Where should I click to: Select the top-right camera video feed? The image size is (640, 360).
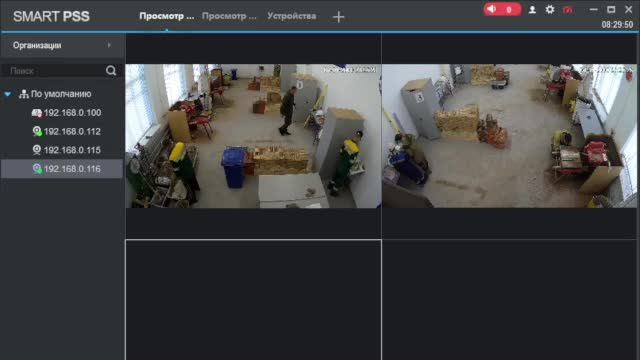point(509,136)
